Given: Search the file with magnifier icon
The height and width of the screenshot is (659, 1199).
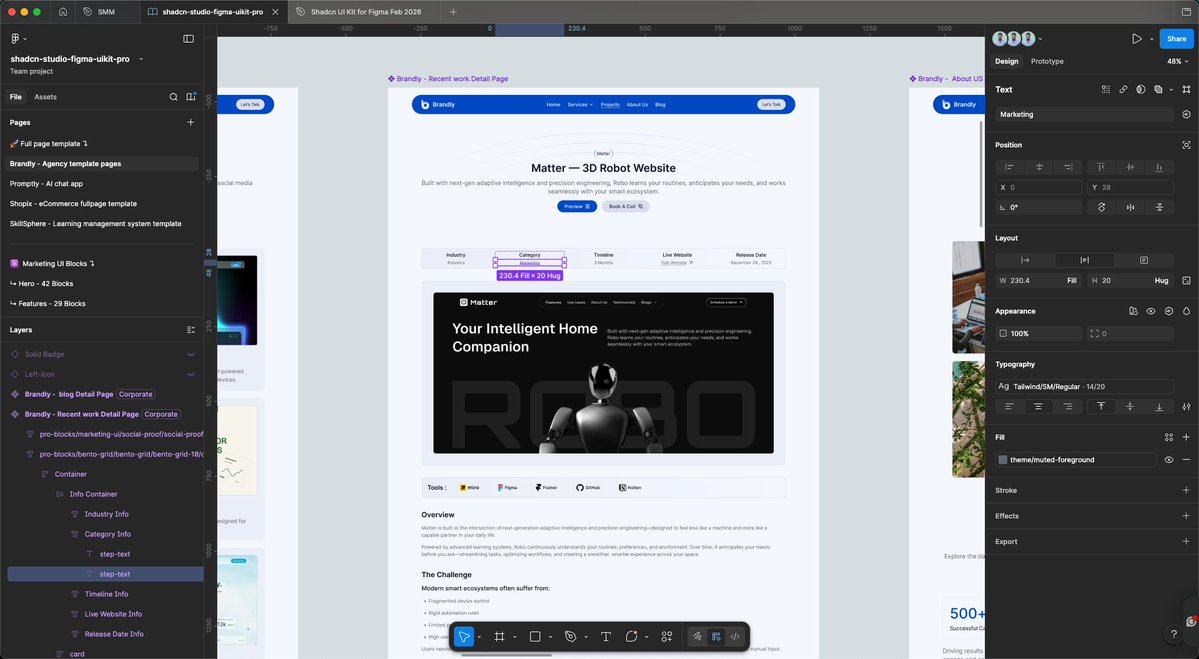Looking at the screenshot, I should point(174,97).
